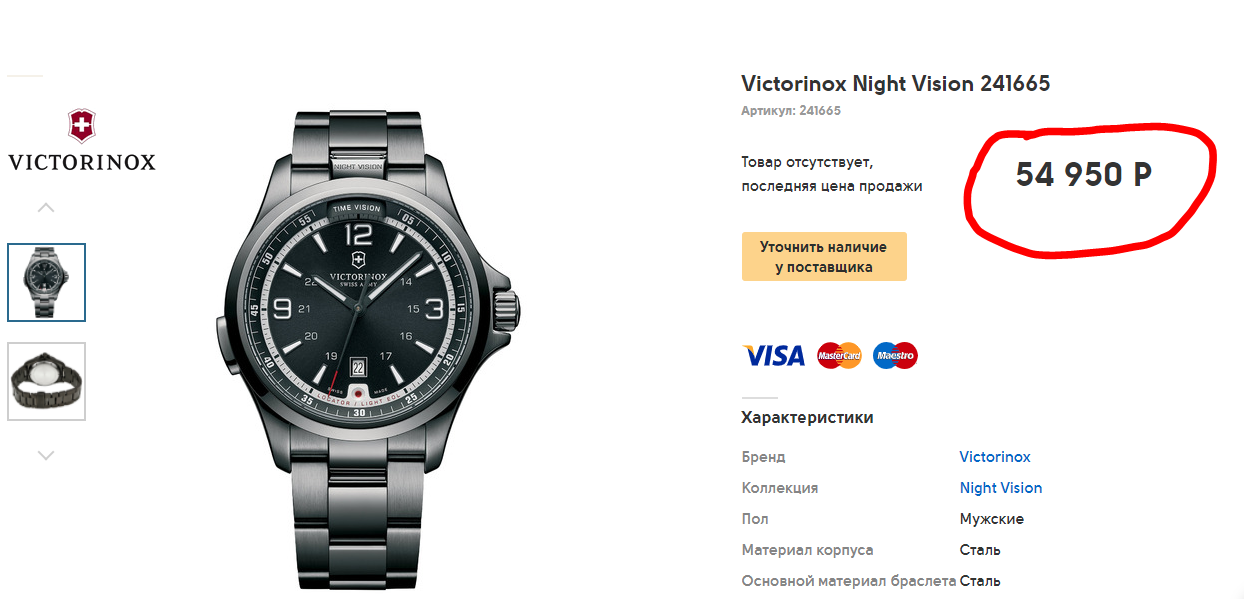Click the Мужские gender value
1244x599 pixels.
tap(992, 519)
